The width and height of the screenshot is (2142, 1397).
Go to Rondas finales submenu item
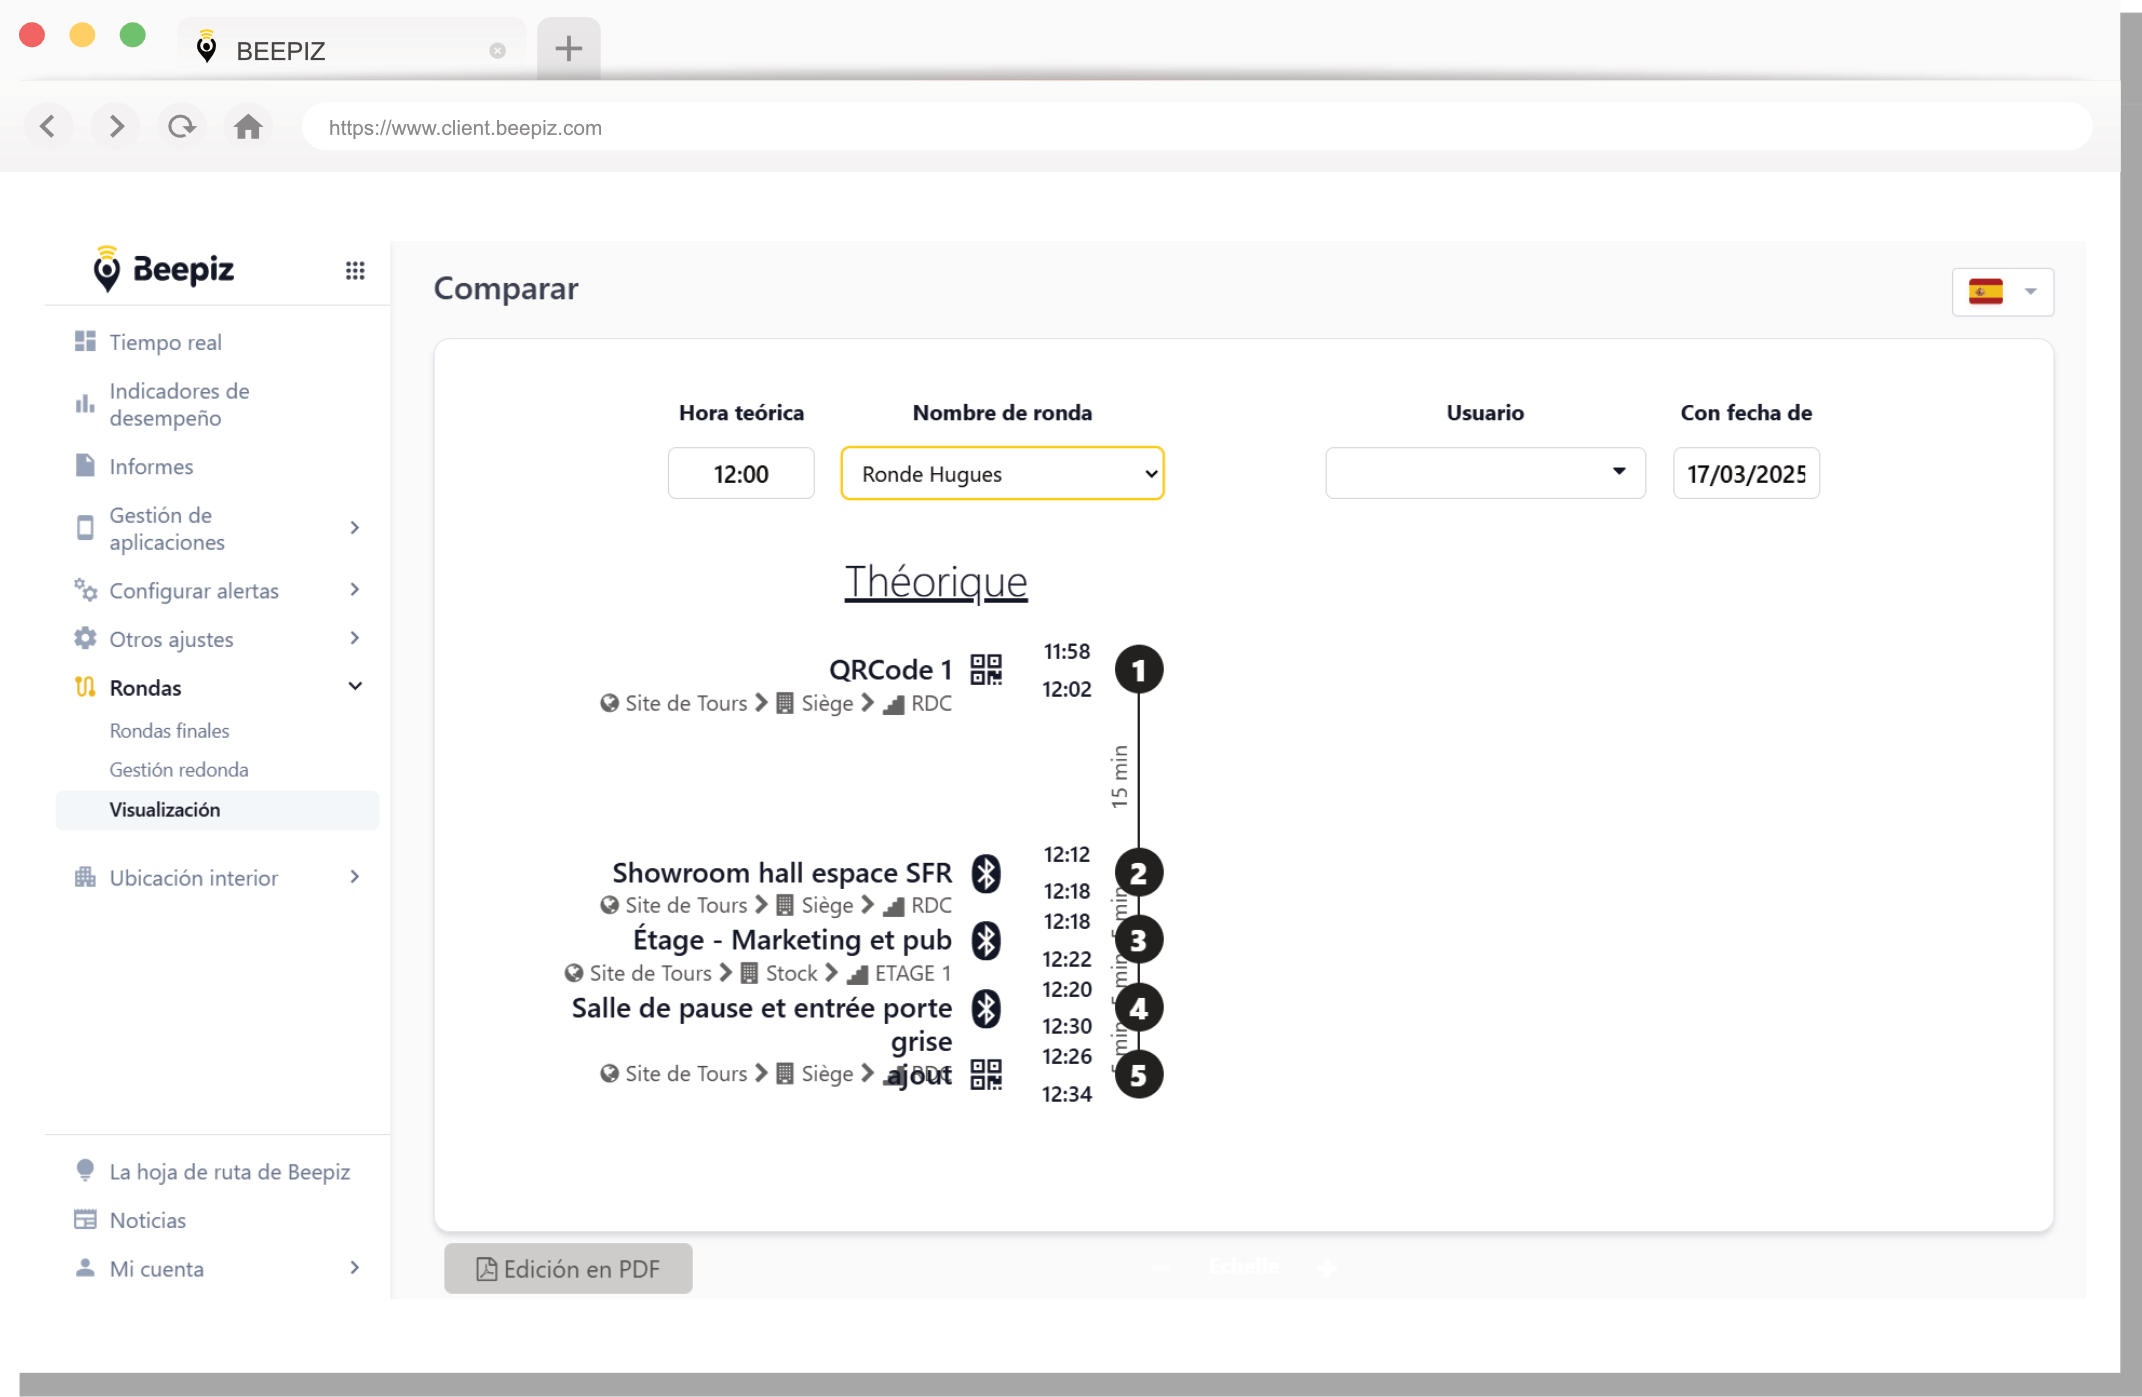click(169, 731)
